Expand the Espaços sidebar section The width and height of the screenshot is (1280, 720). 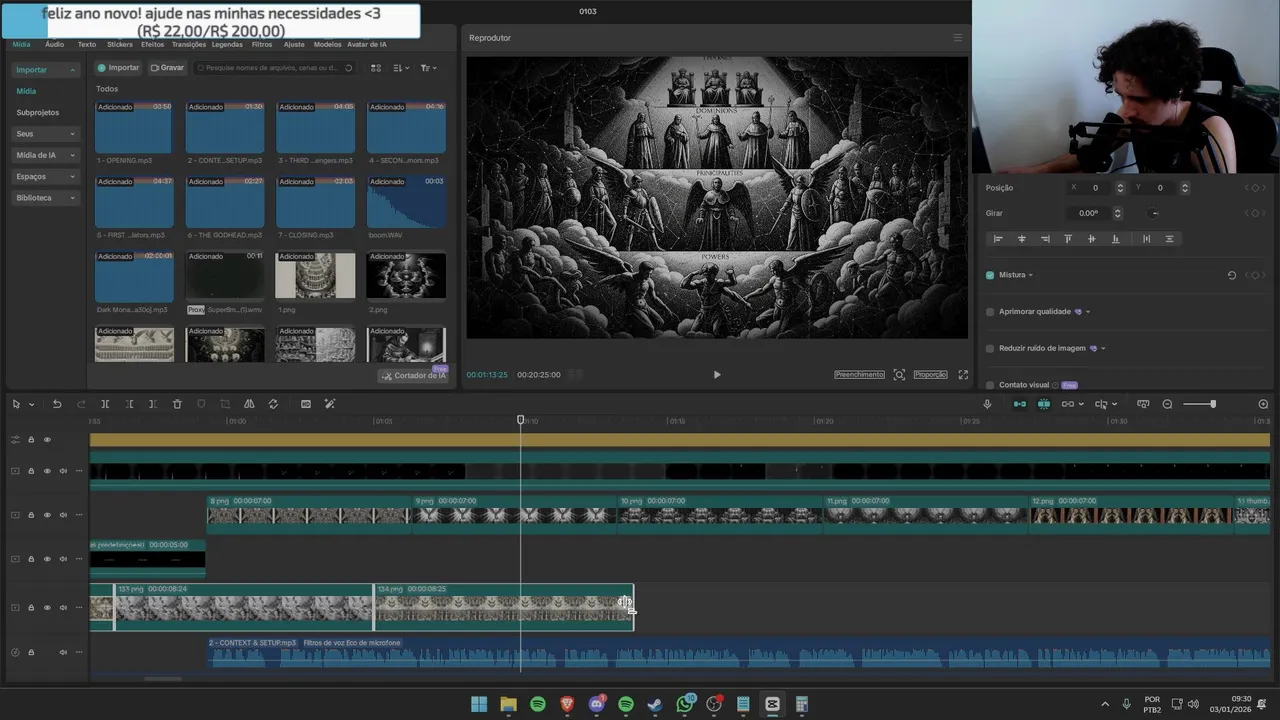[x=72, y=177]
